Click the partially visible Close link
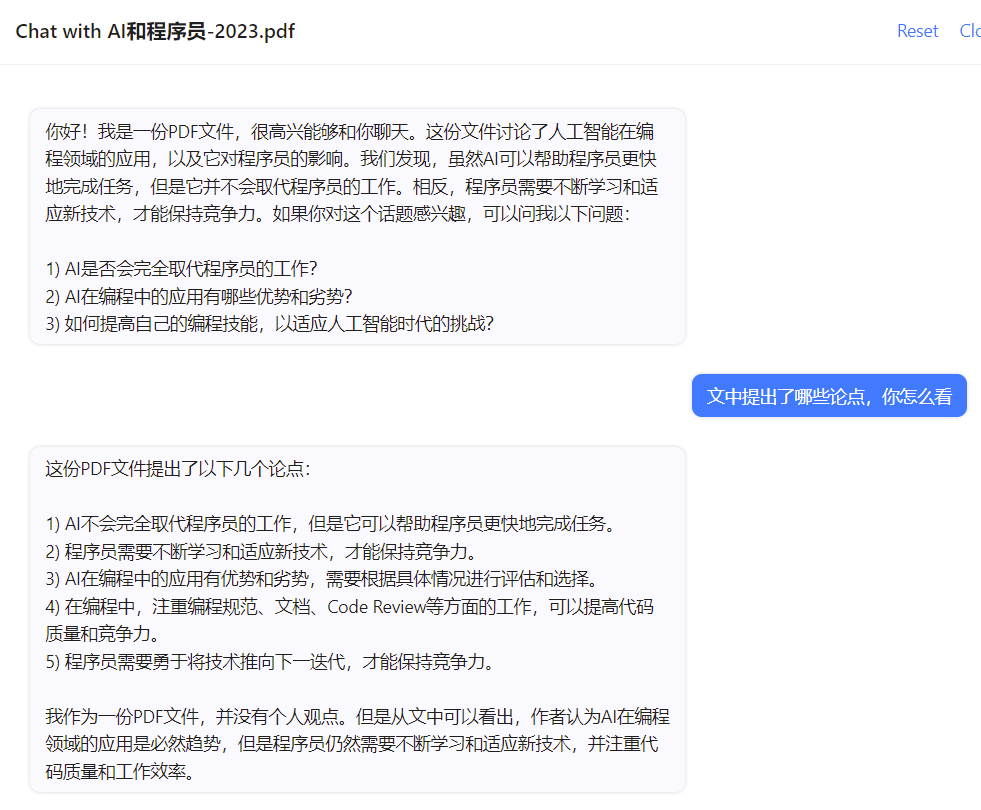Image resolution: width=981 pixels, height=810 pixels. coord(970,31)
